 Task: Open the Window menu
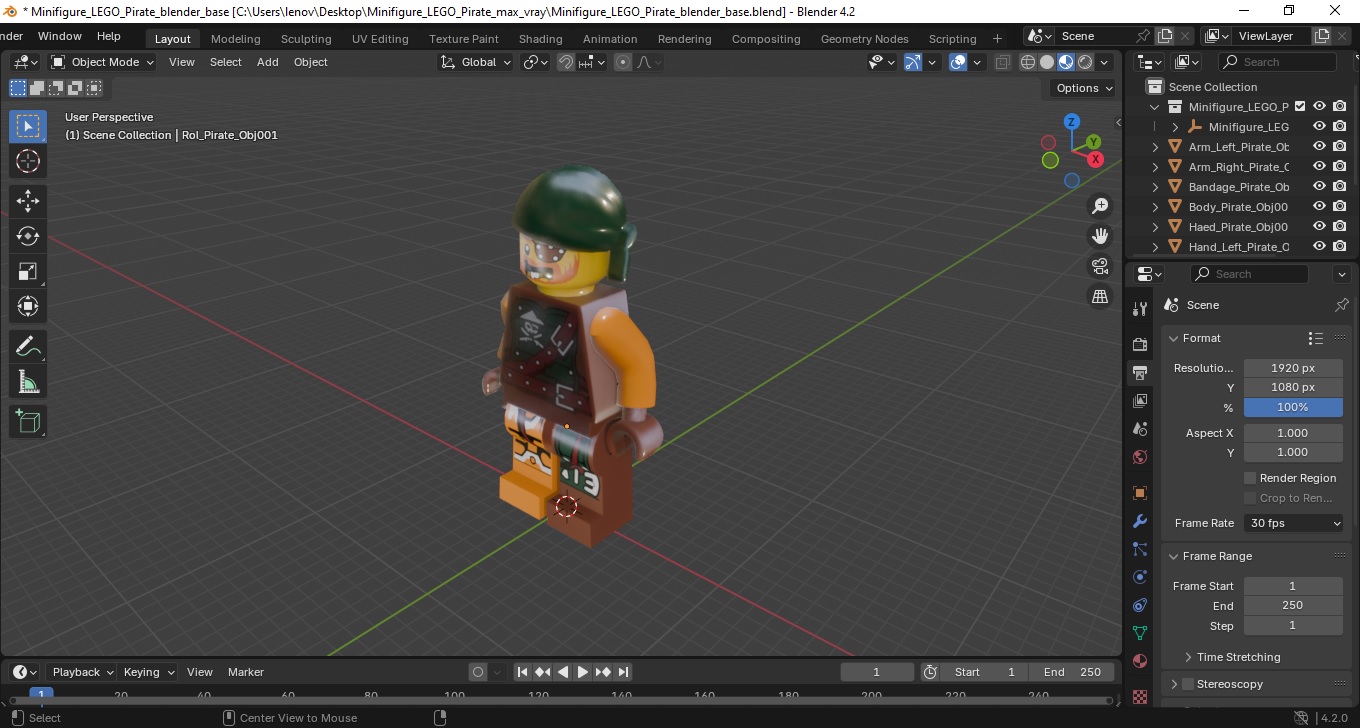(x=59, y=36)
